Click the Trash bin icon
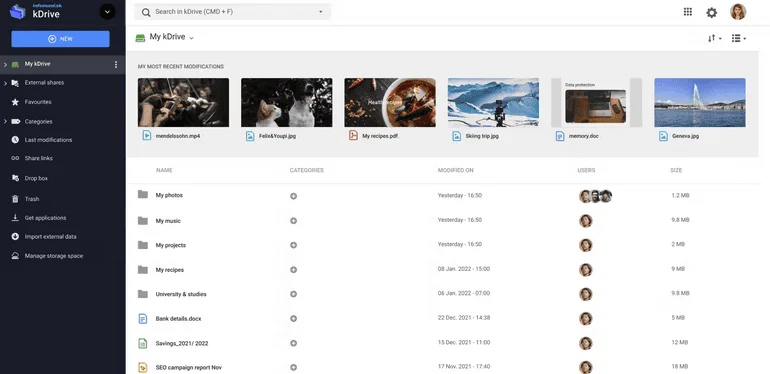Viewport: 770px width, 374px height. (15, 199)
